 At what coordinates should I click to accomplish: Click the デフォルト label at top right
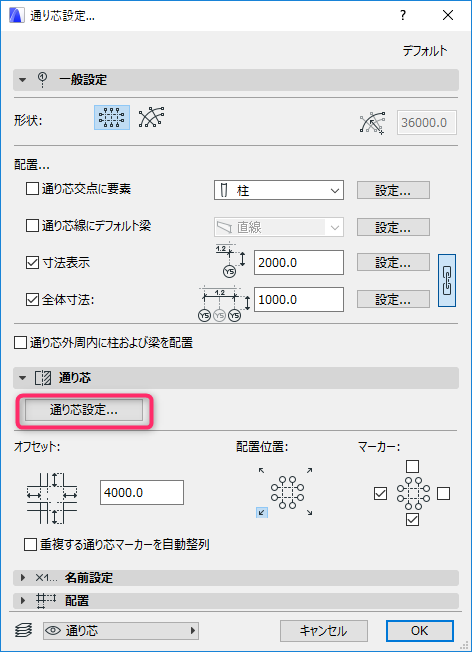click(425, 51)
